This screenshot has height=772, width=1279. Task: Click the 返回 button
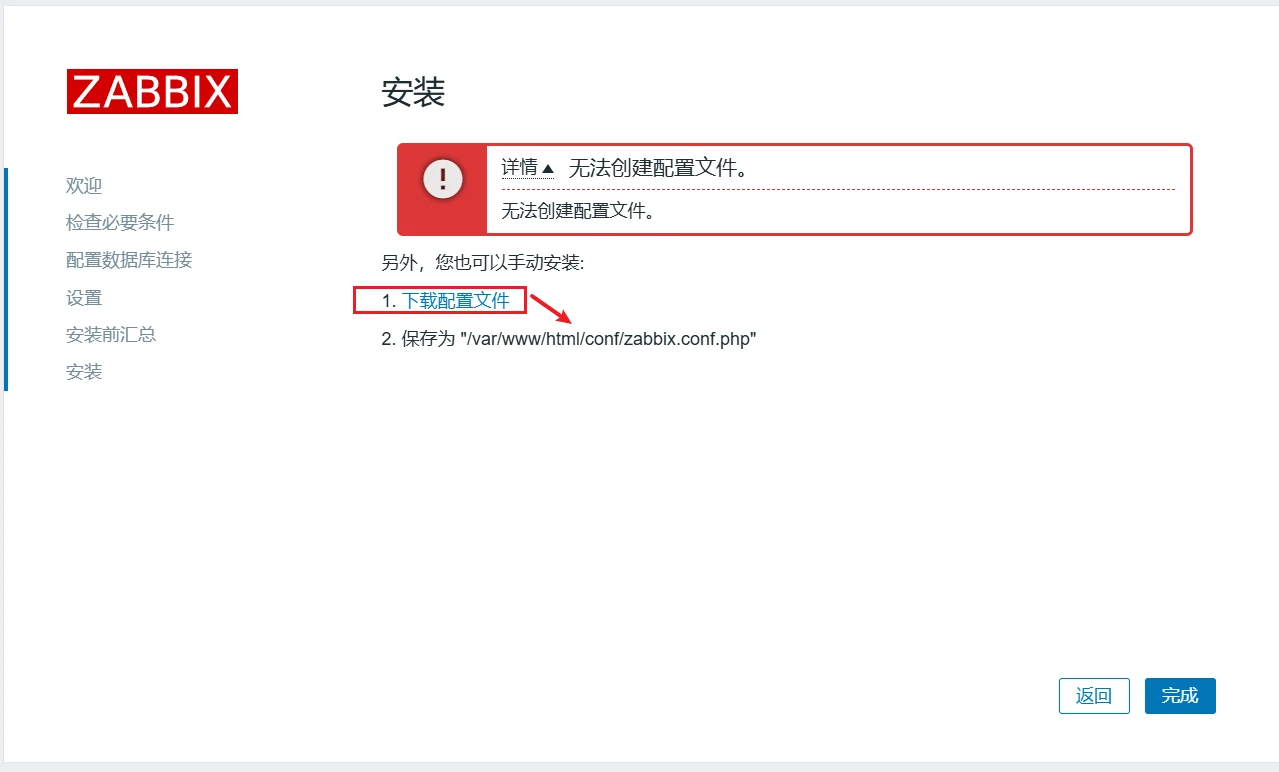(x=1094, y=696)
